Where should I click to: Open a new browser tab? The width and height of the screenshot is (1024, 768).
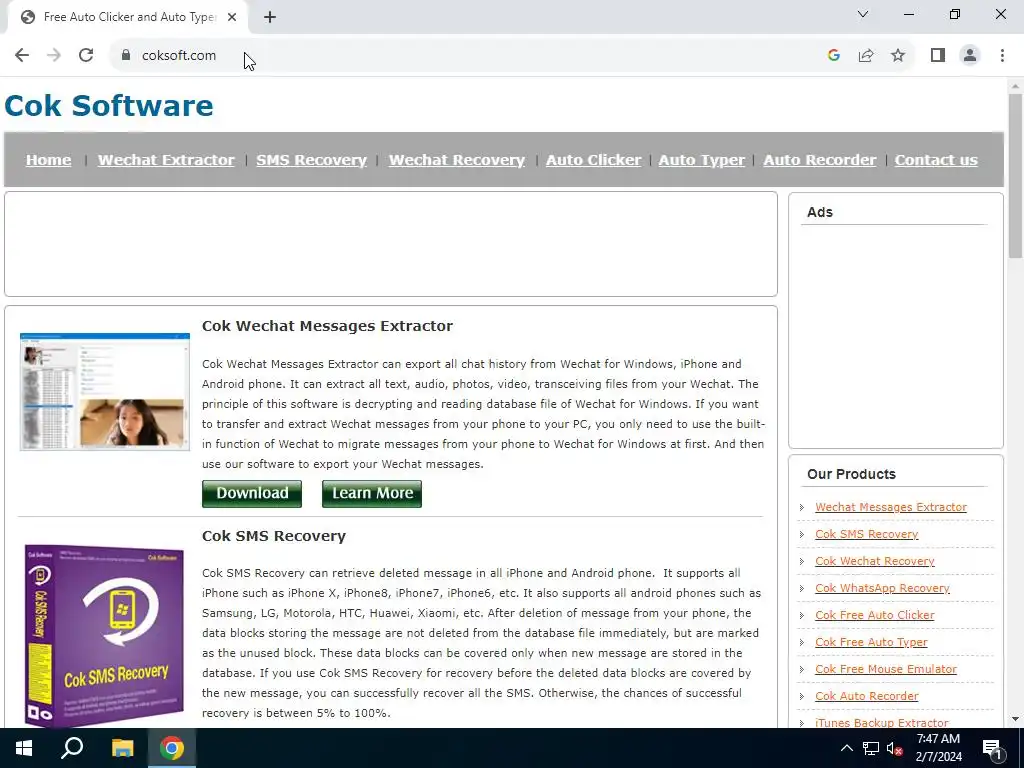point(270,18)
